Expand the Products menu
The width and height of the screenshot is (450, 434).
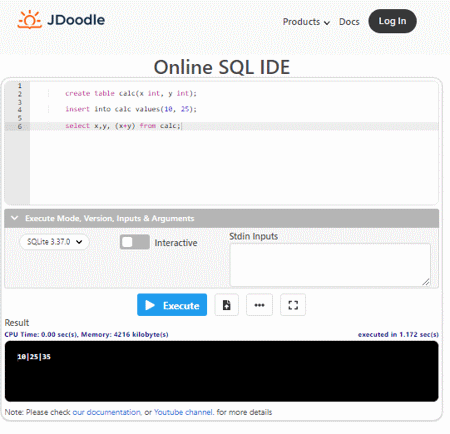tap(306, 22)
